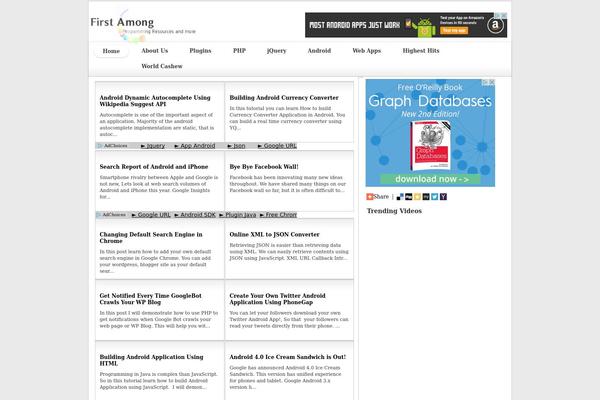Viewport: 600px width, 400px height.
Task: Click the Trending Videos heading
Action: (x=394, y=211)
